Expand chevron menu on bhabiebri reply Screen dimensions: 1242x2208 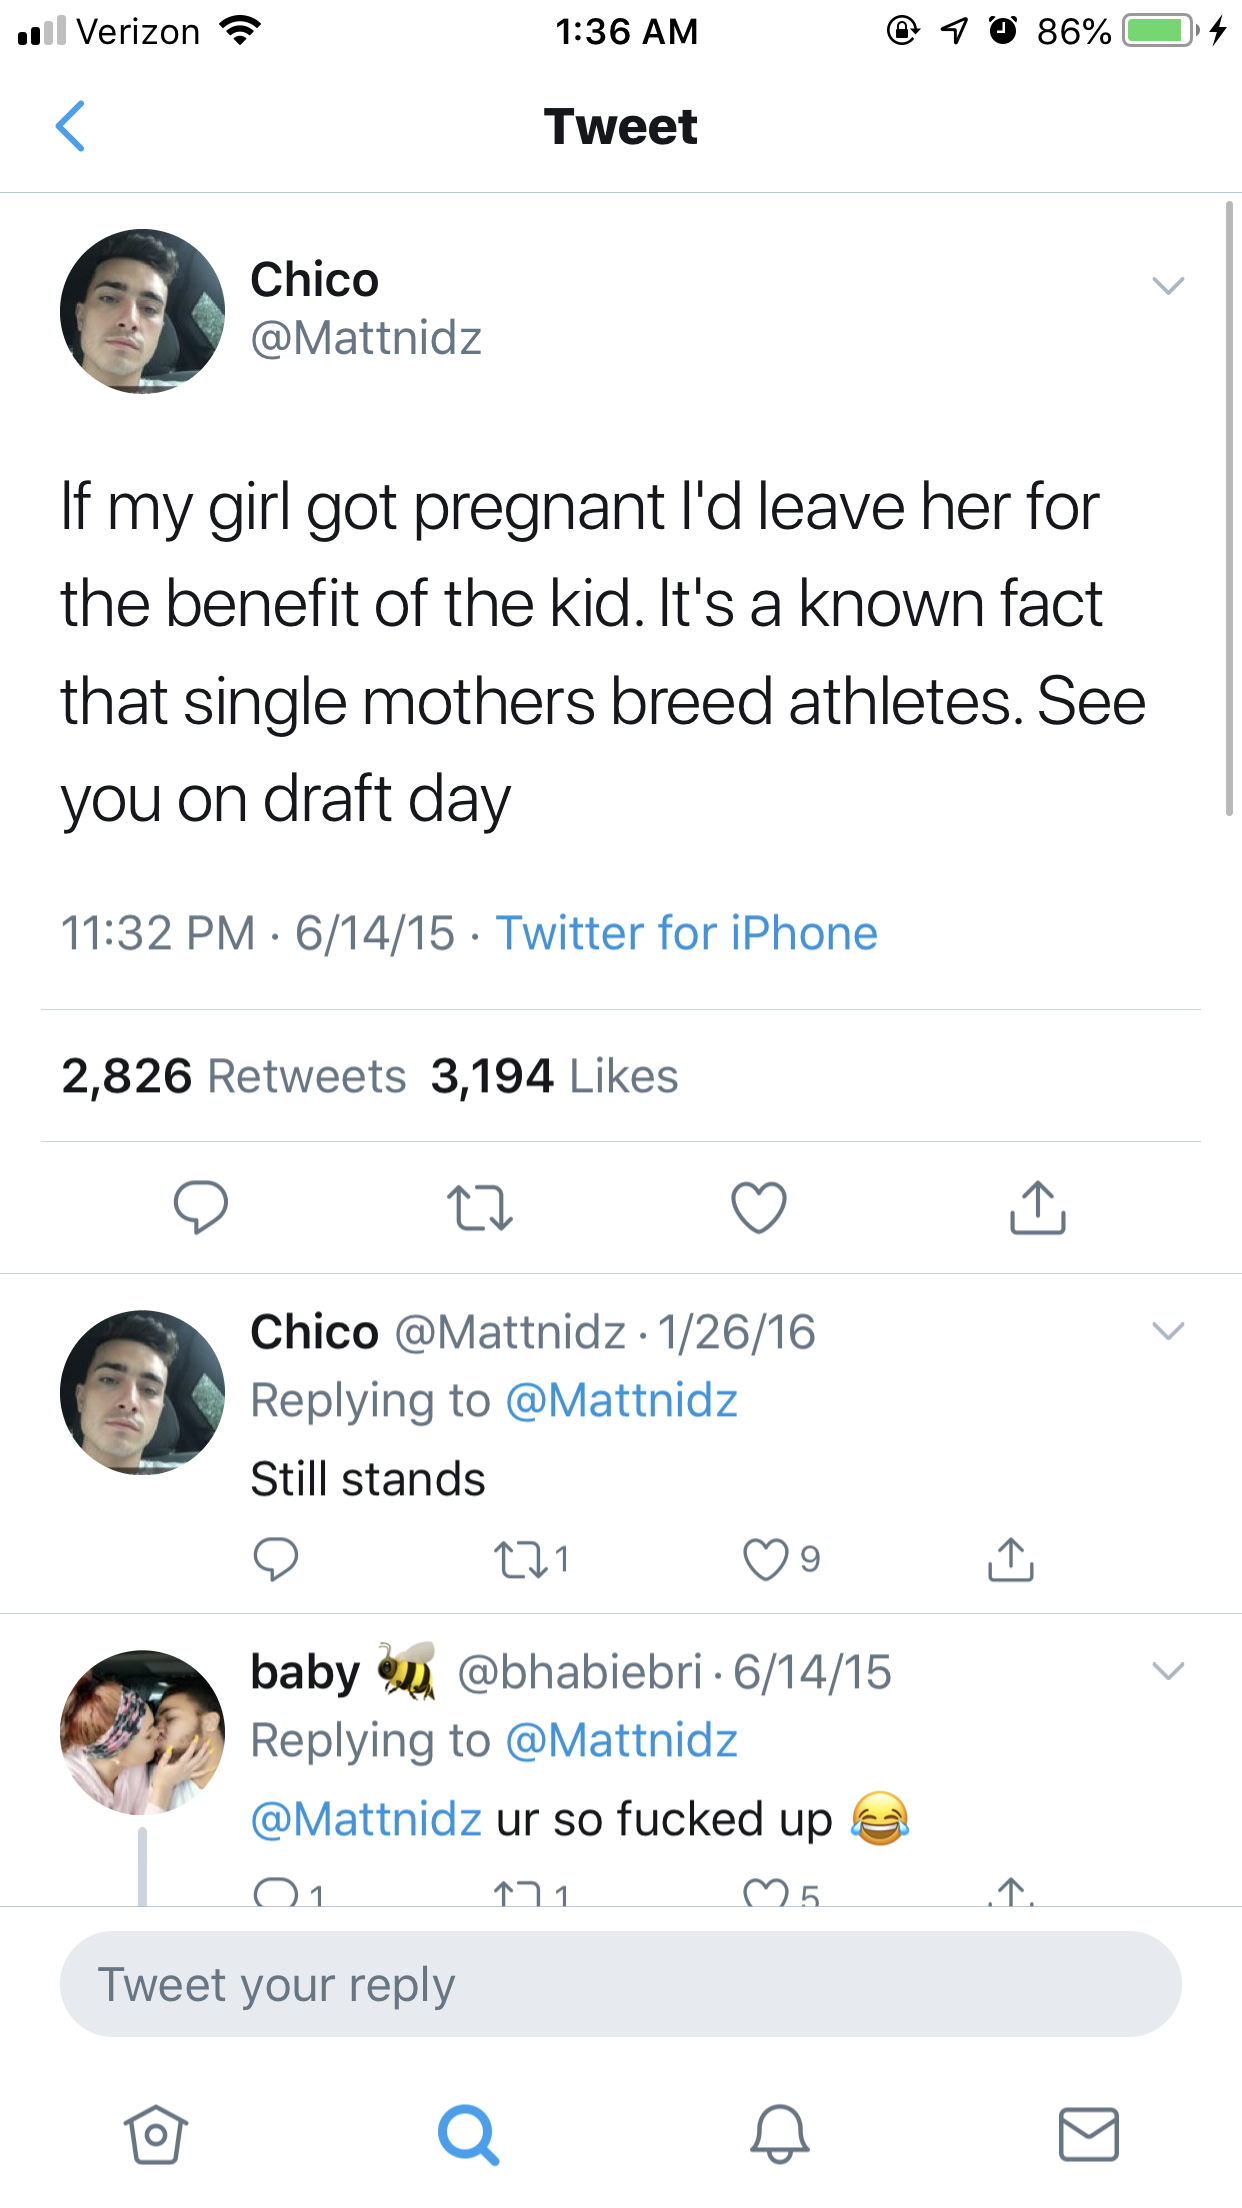[1167, 1671]
